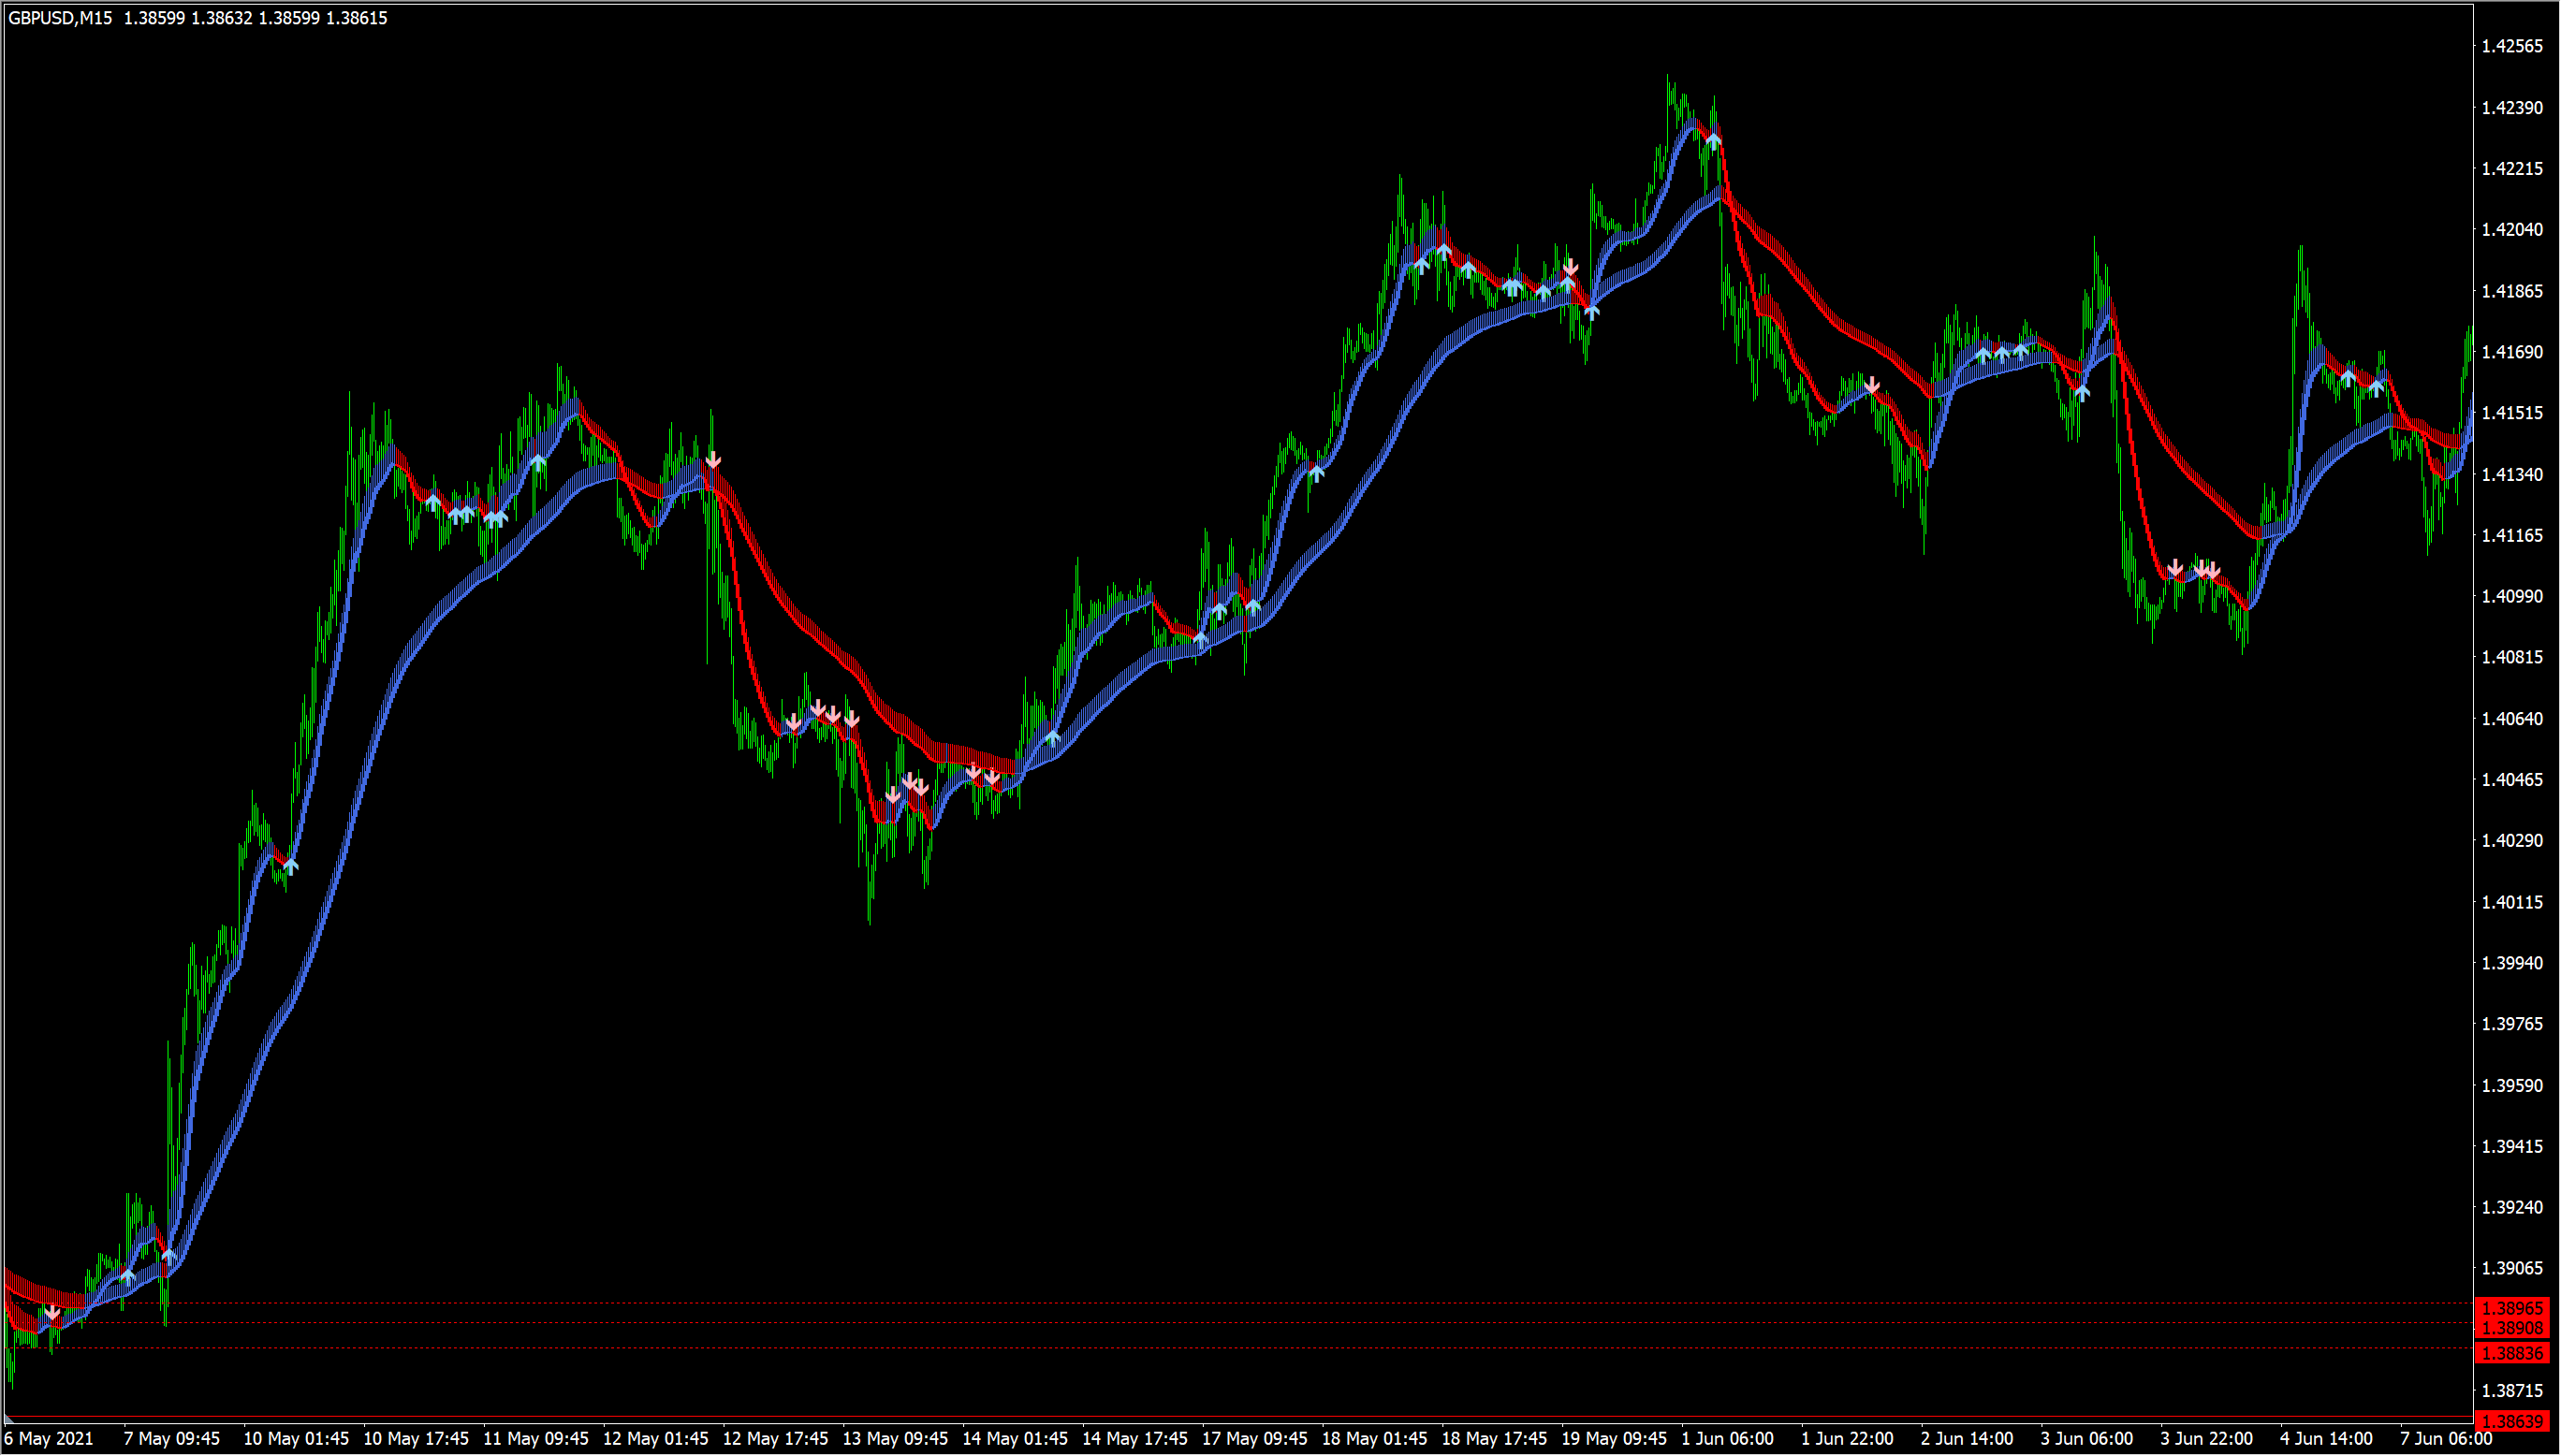Viewport: 2561px width, 1456px height.
Task: Click the 1.38715 price scale label
Action: 2511,1390
